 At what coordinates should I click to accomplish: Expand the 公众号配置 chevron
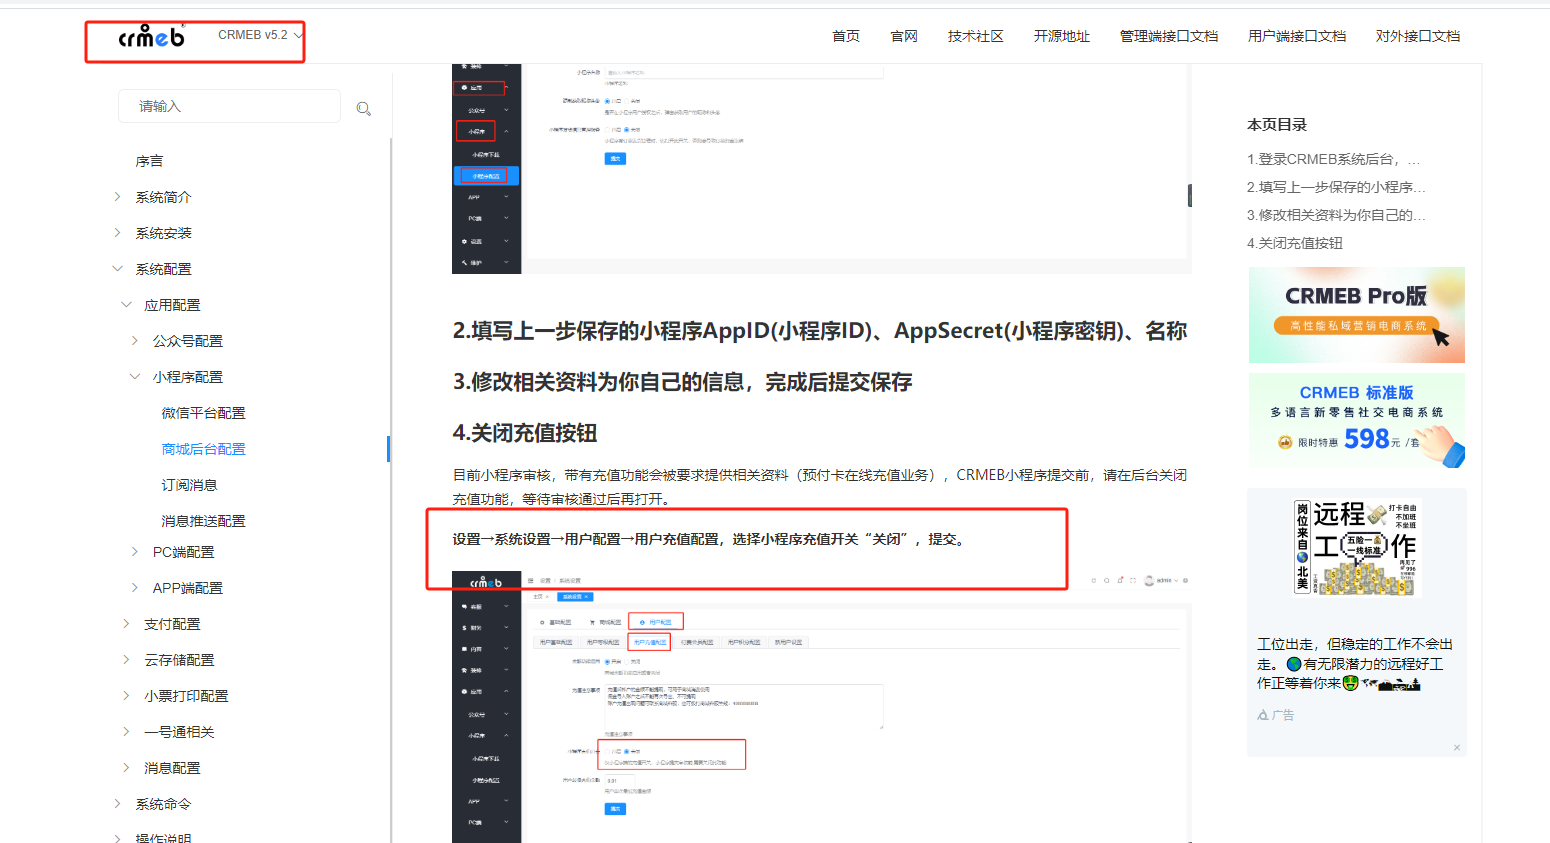click(135, 341)
